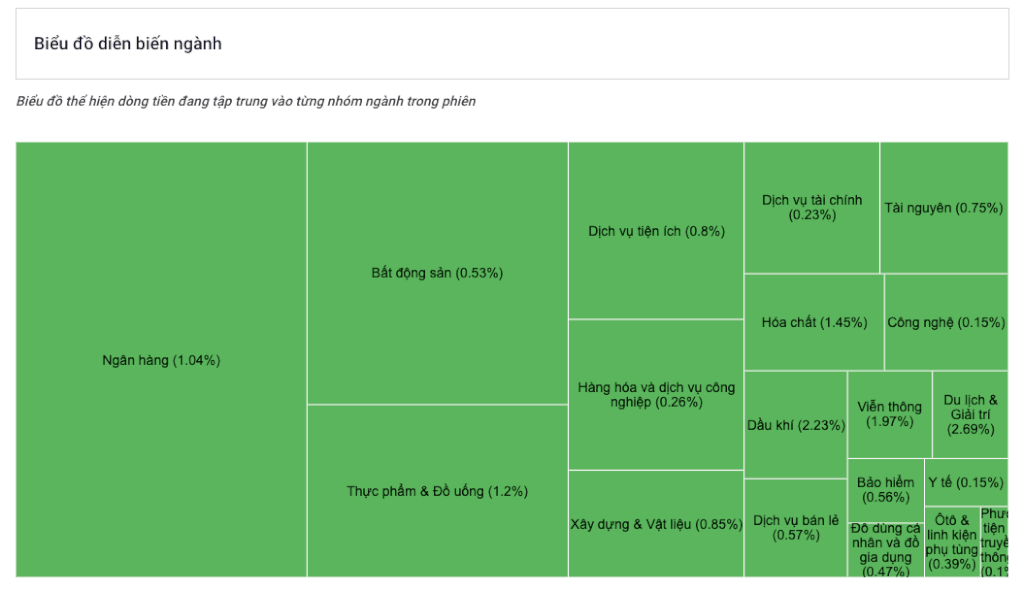Viewport: 1024px width, 592px height.
Task: Select the Ngân hàng (1.04%) treemap block
Action: pyautogui.click(x=161, y=359)
